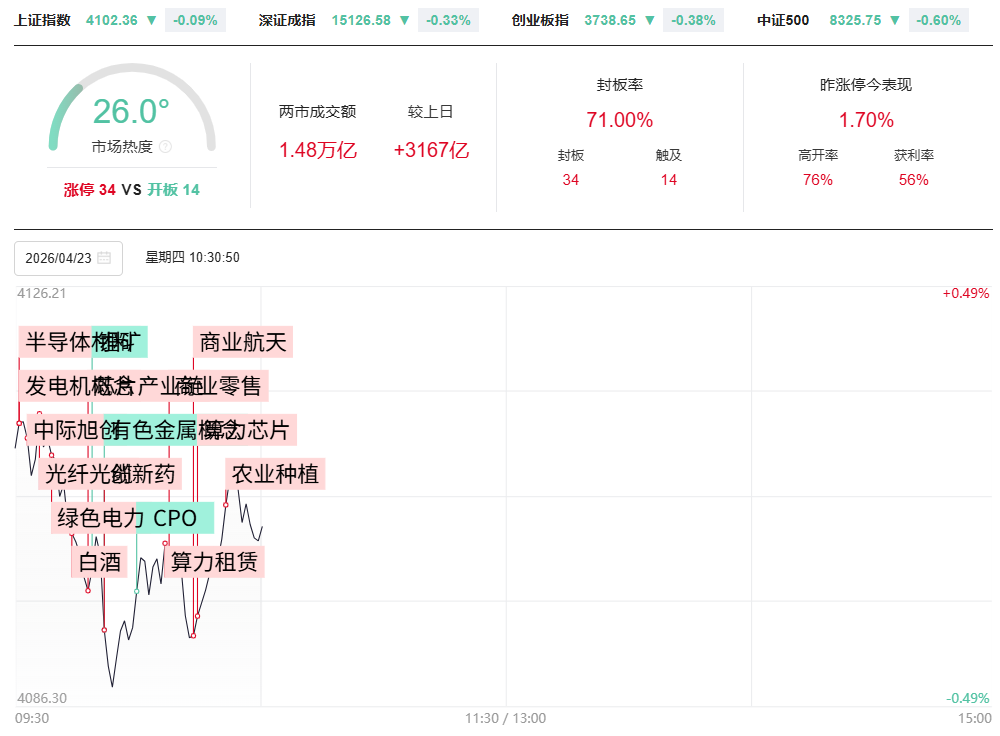
Task: Select the green CPO tag
Action: click(x=174, y=518)
